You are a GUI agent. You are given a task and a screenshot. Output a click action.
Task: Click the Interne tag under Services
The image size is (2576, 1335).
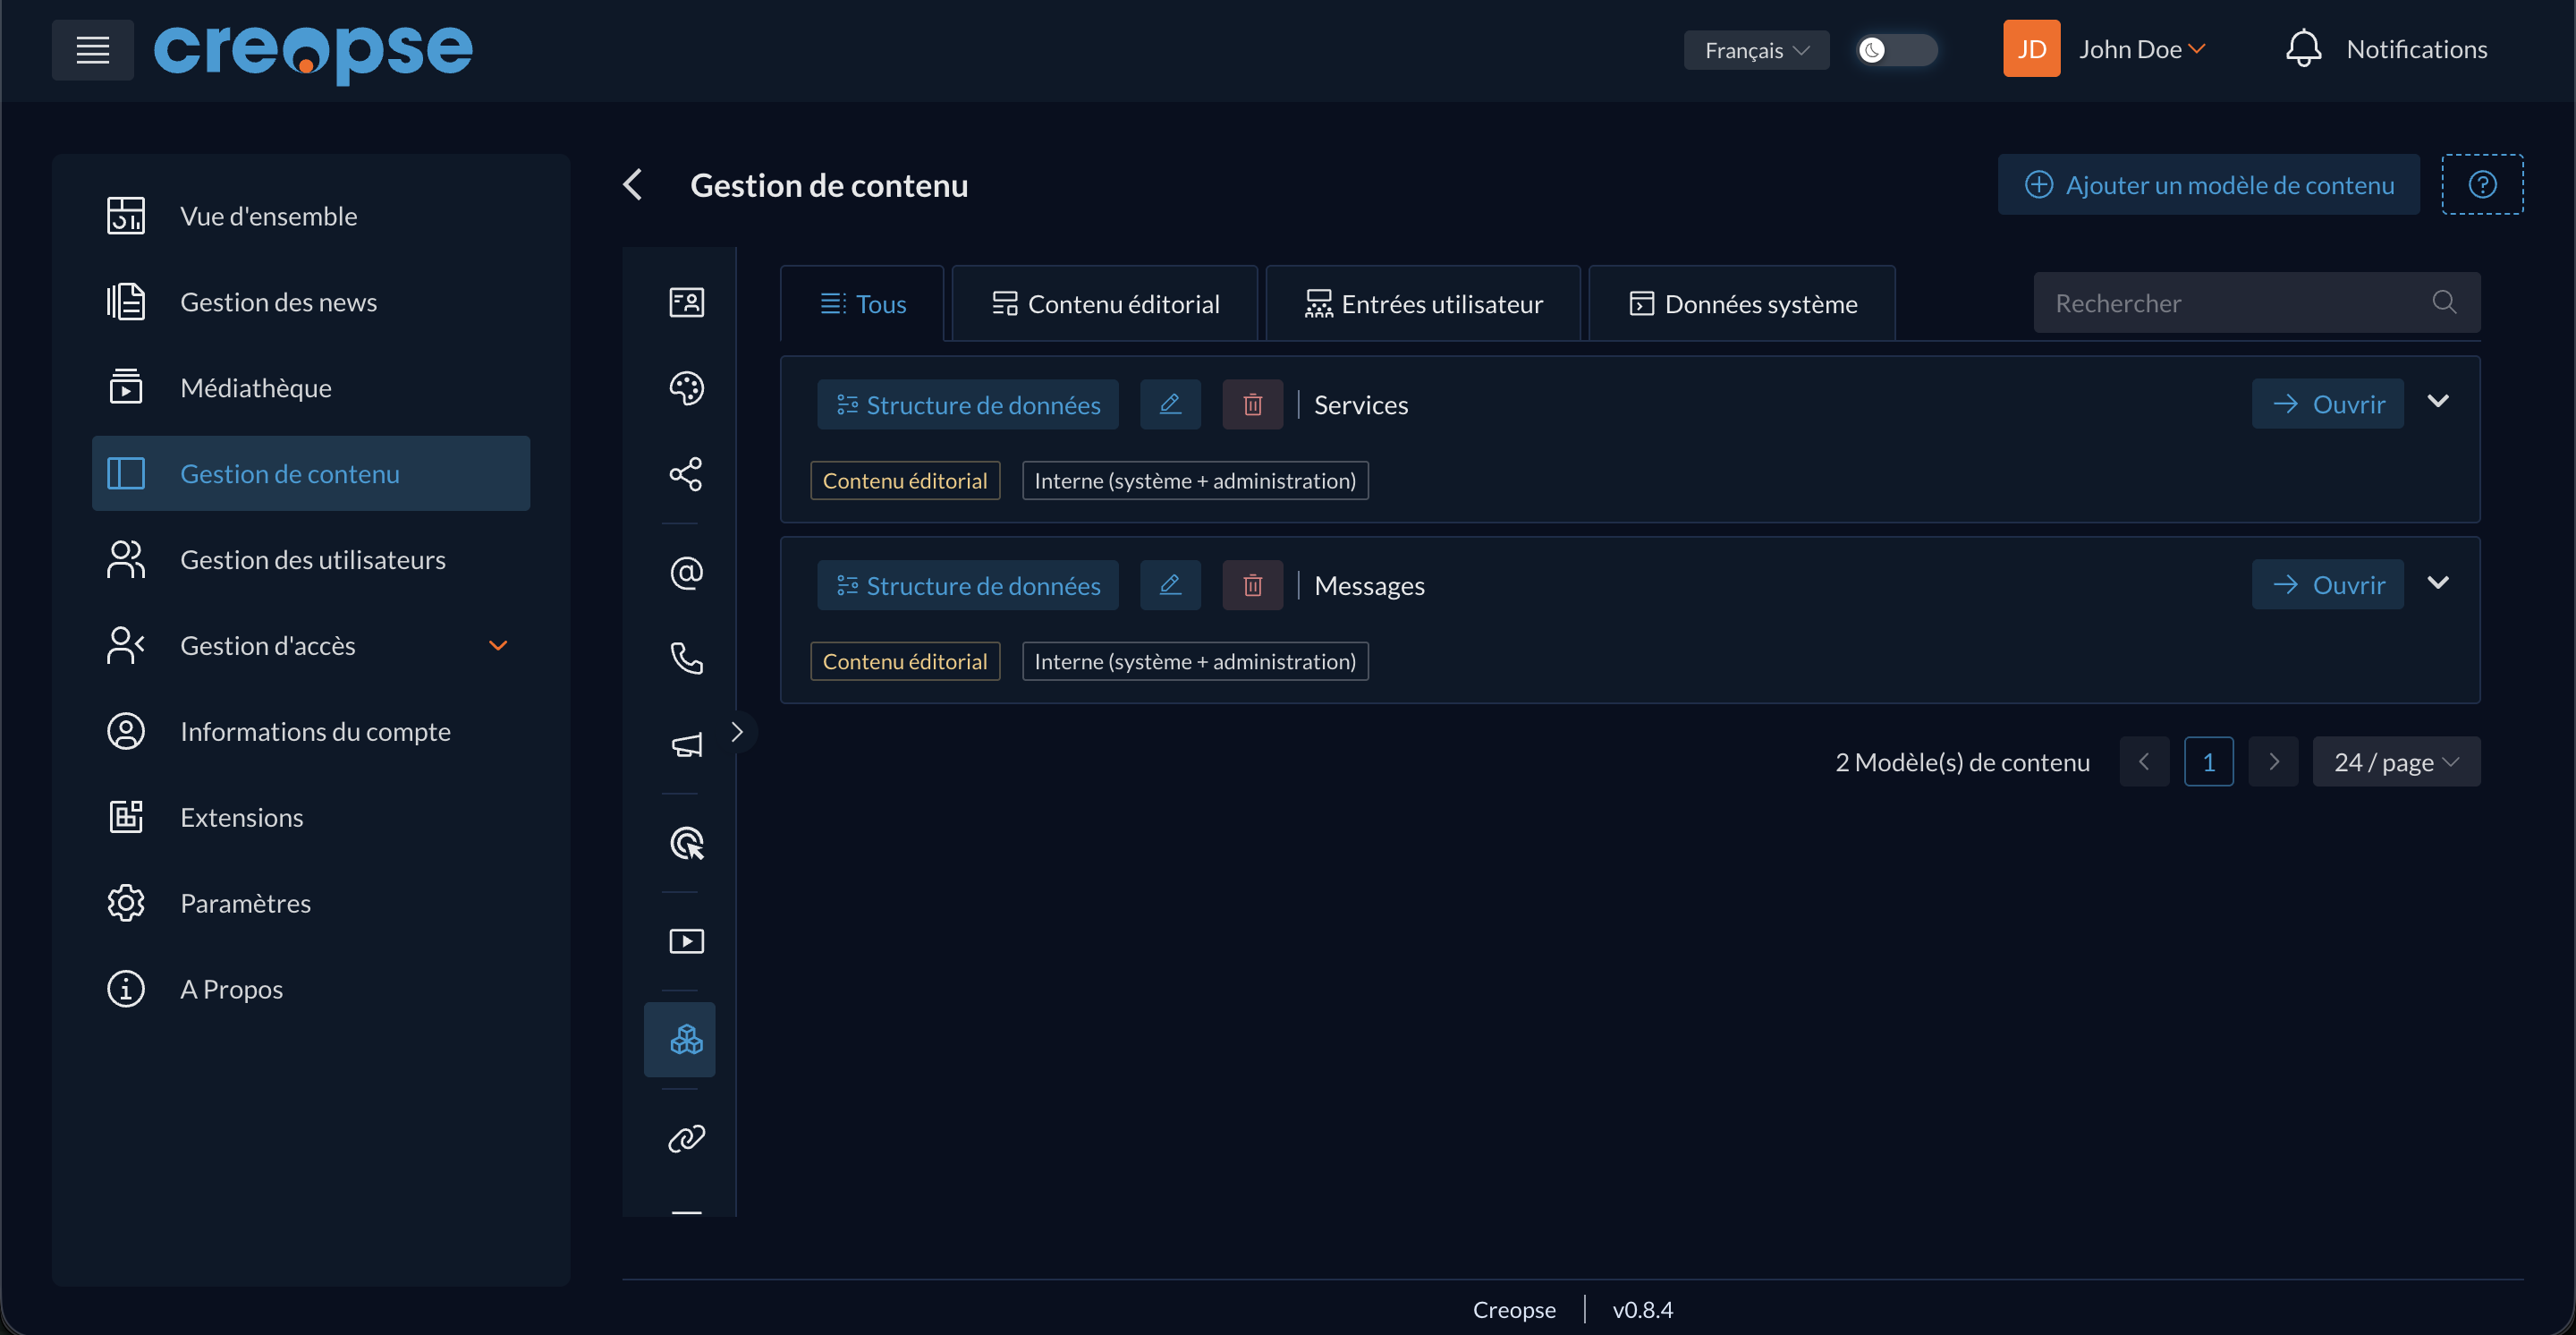pyautogui.click(x=1195, y=481)
